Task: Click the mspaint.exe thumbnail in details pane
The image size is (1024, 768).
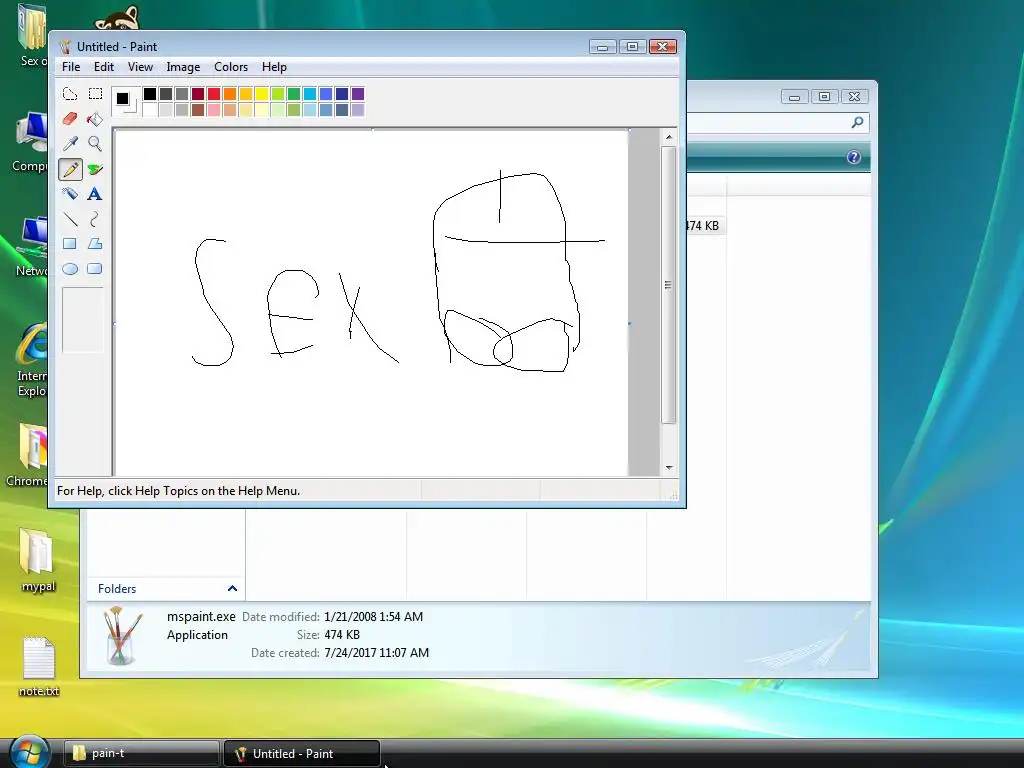Action: [123, 635]
